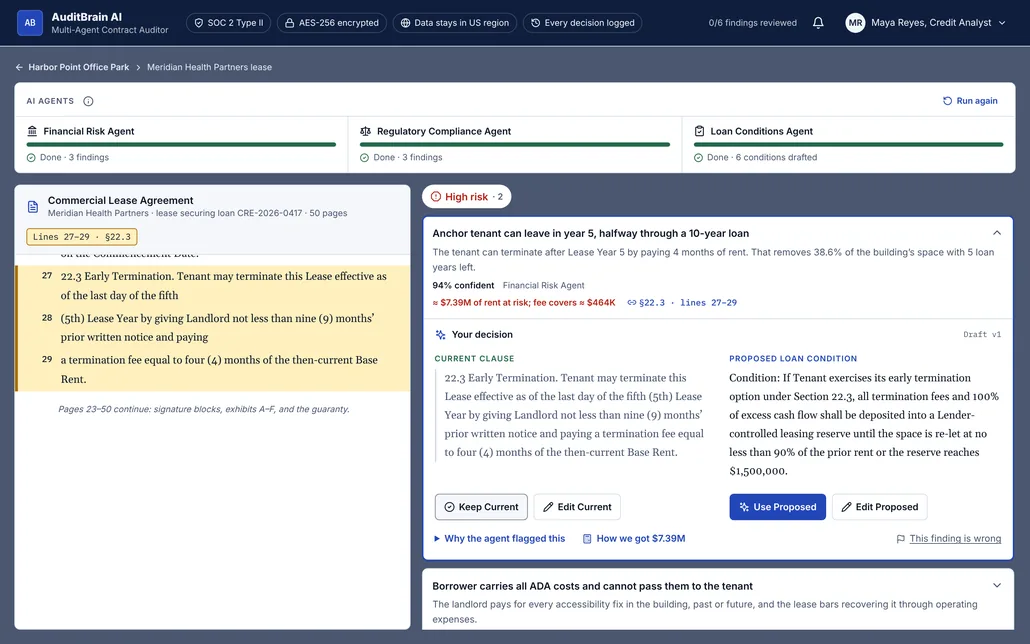Select the Loan Conditions Agent tab
1030x644 pixels.
coord(849,145)
